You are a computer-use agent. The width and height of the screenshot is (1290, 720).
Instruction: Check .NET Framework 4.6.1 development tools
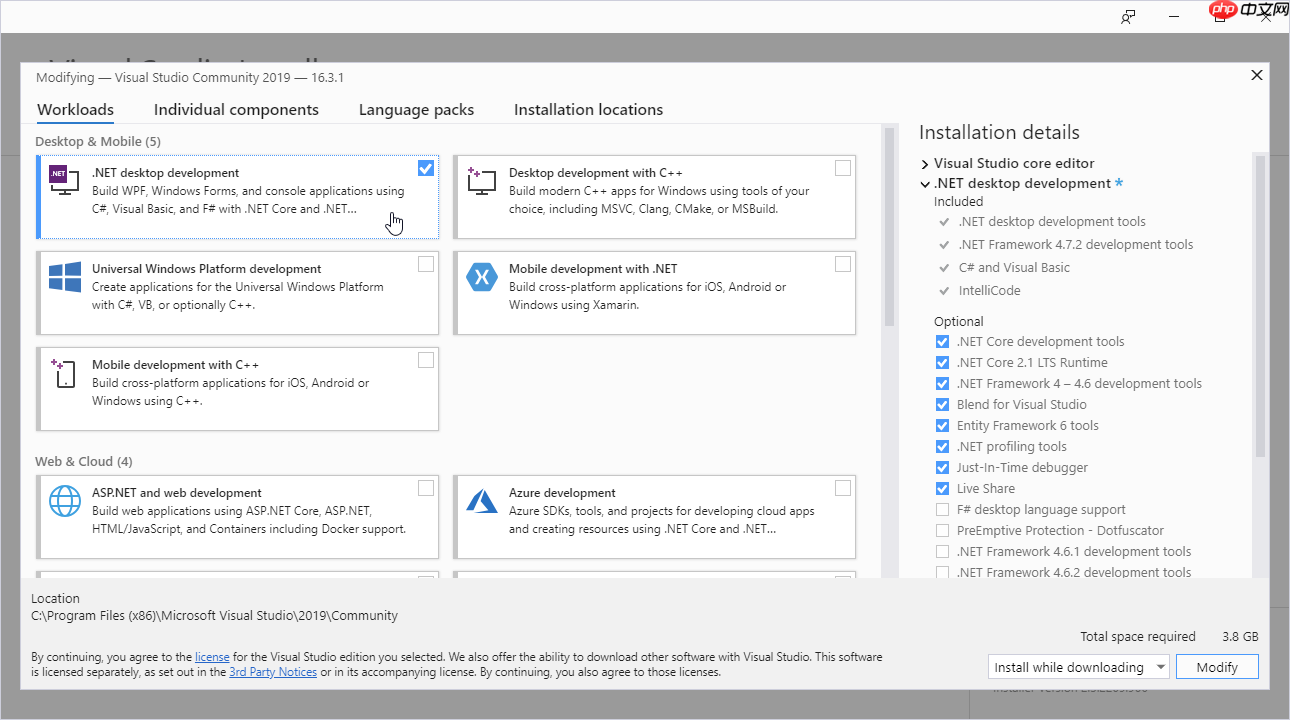click(x=942, y=552)
